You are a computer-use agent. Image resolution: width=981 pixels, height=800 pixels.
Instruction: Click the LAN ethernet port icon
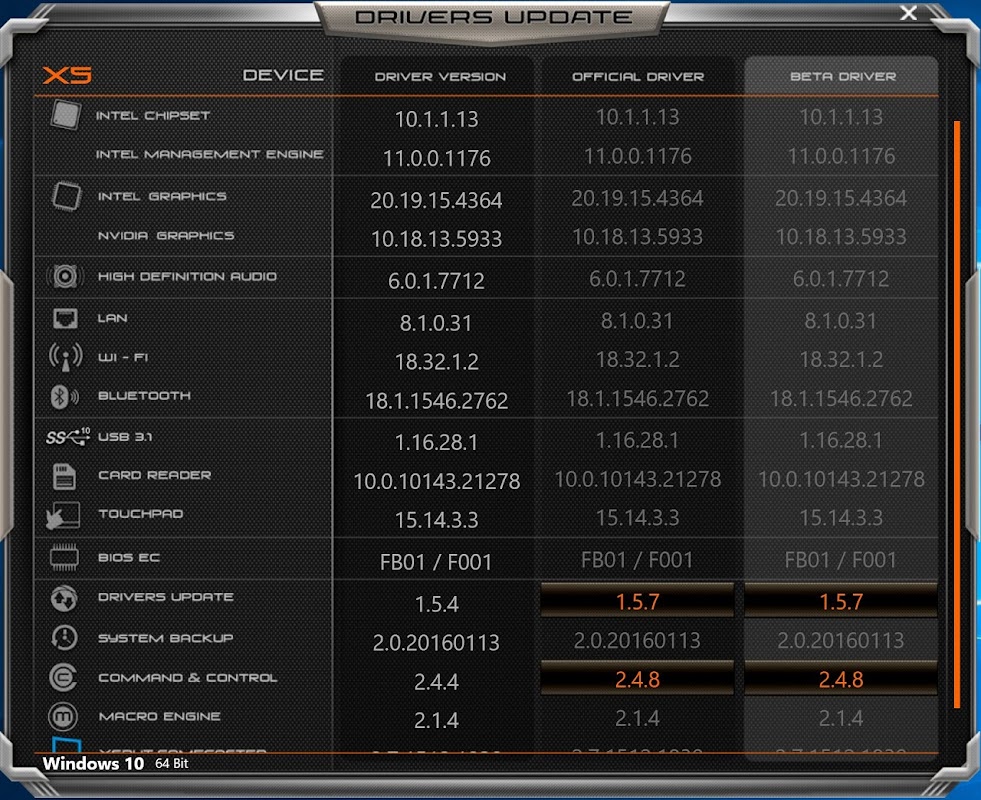[x=65, y=318]
